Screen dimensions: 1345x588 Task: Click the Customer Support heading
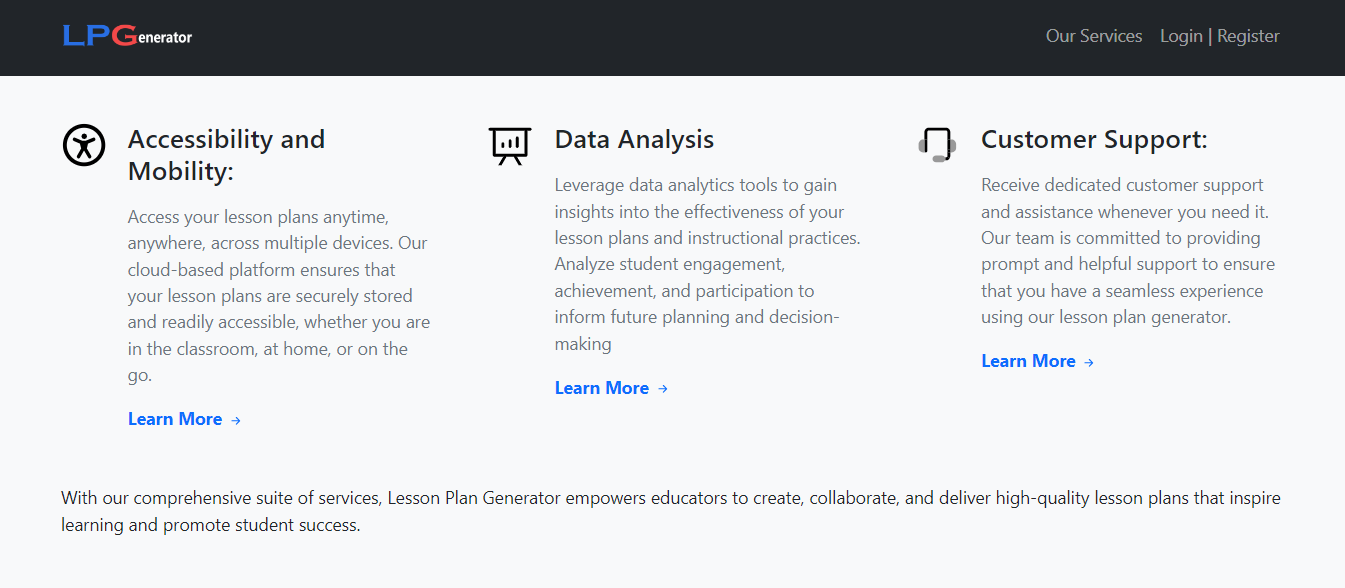[1094, 139]
